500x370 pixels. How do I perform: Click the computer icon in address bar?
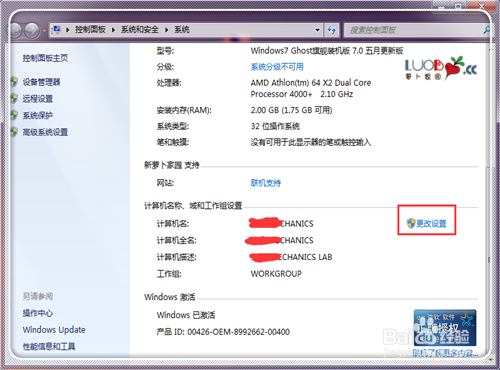click(56, 30)
